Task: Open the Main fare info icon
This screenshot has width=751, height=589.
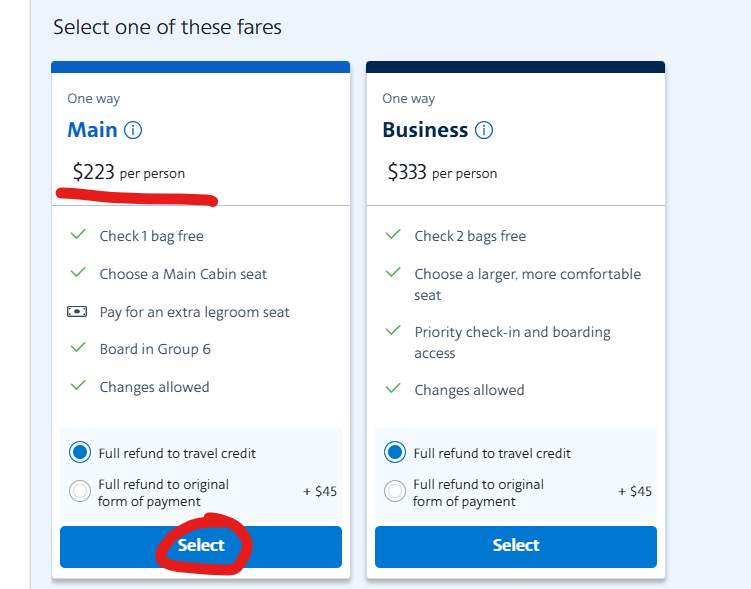Action: pos(134,130)
